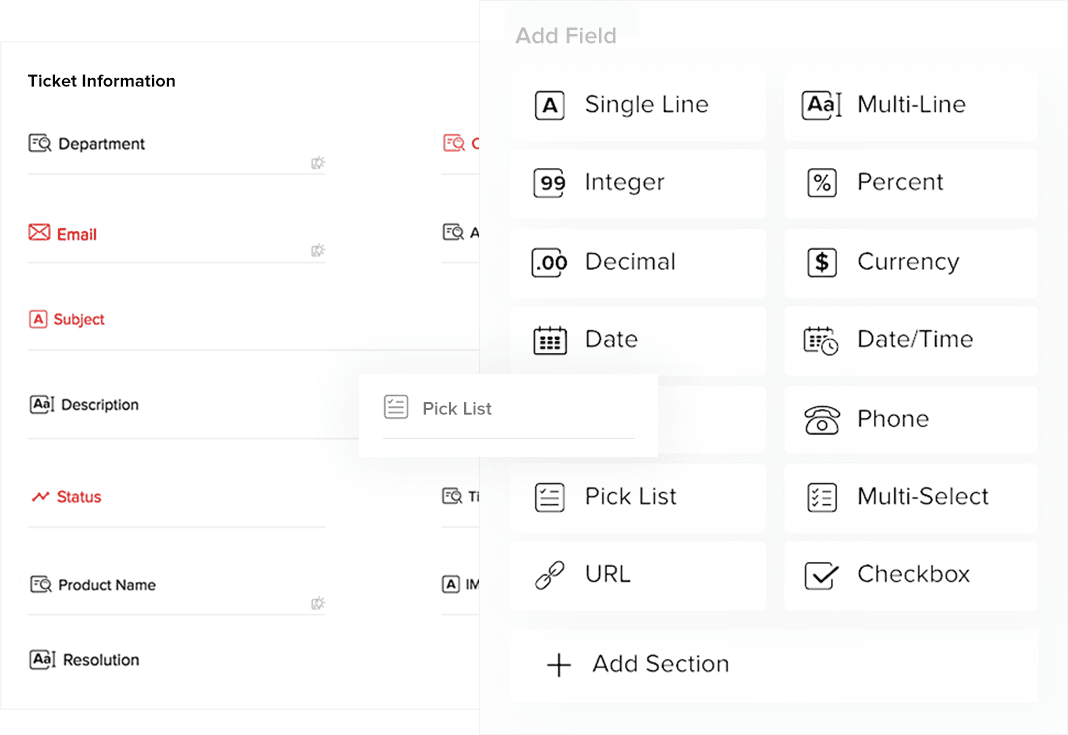
Task: Select the Currency dollar icon
Action: click(821, 261)
